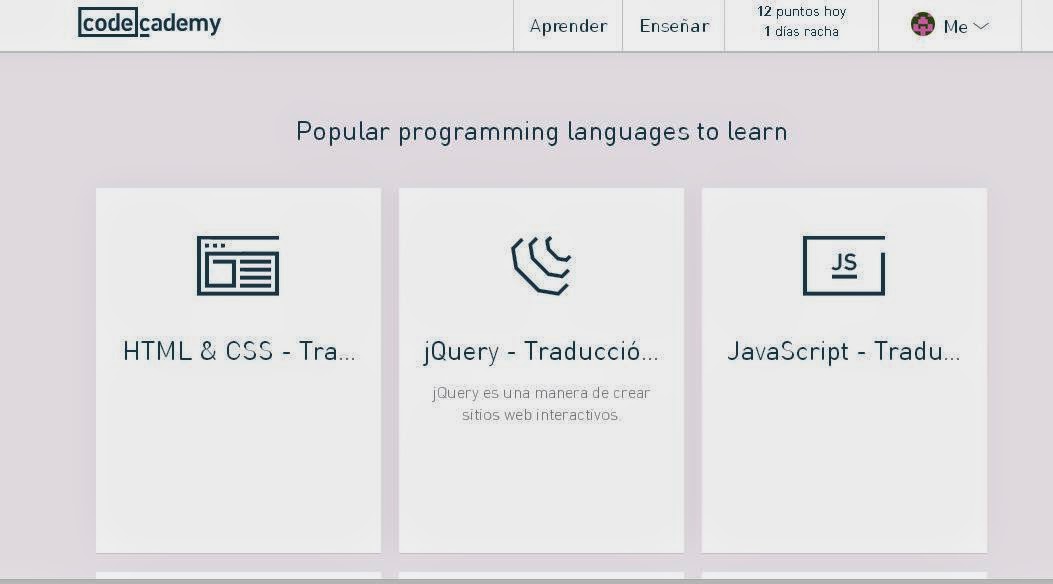Open the JavaScript - Tradu... course title
The image size is (1053, 584).
tap(844, 351)
